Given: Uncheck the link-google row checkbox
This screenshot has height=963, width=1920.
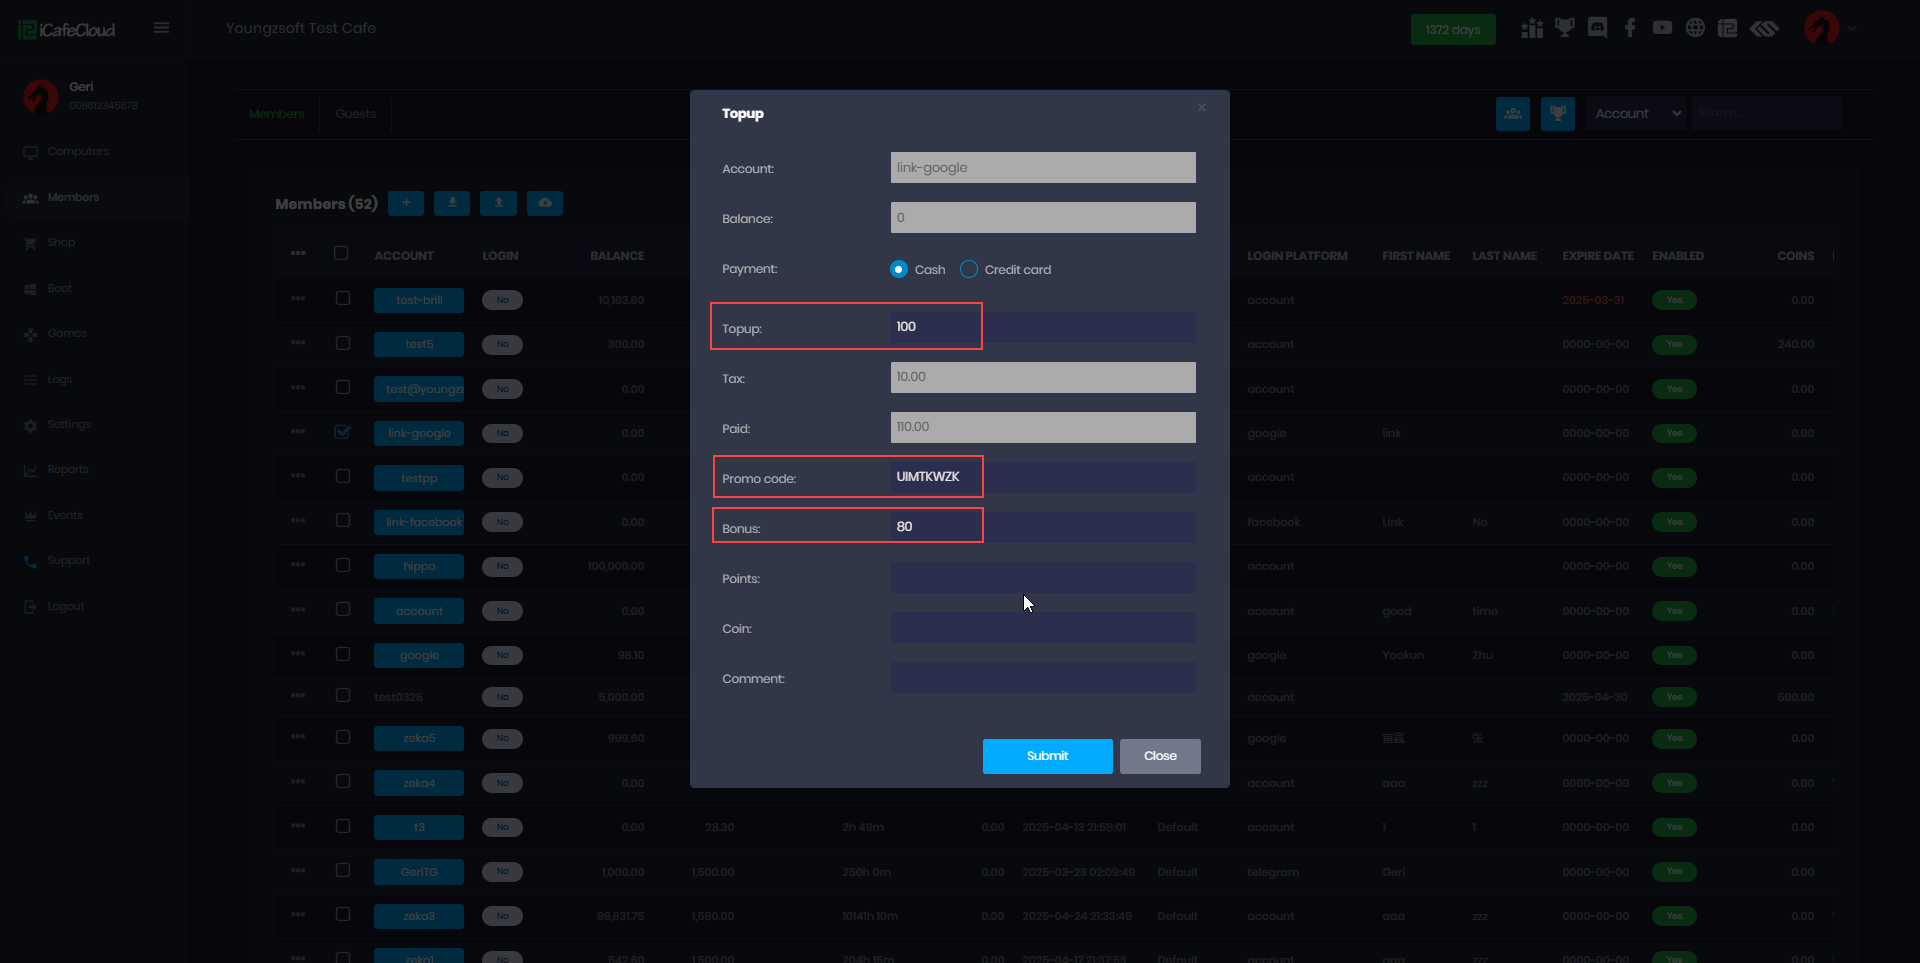Looking at the screenshot, I should (343, 432).
